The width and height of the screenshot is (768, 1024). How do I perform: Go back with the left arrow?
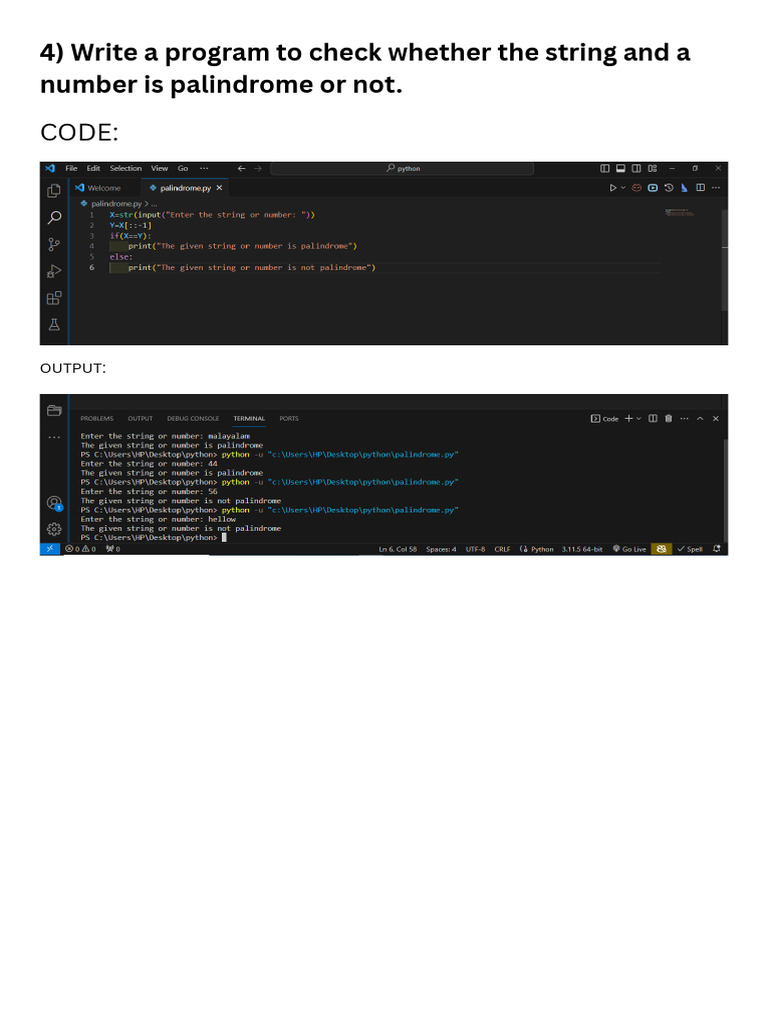pos(242,168)
